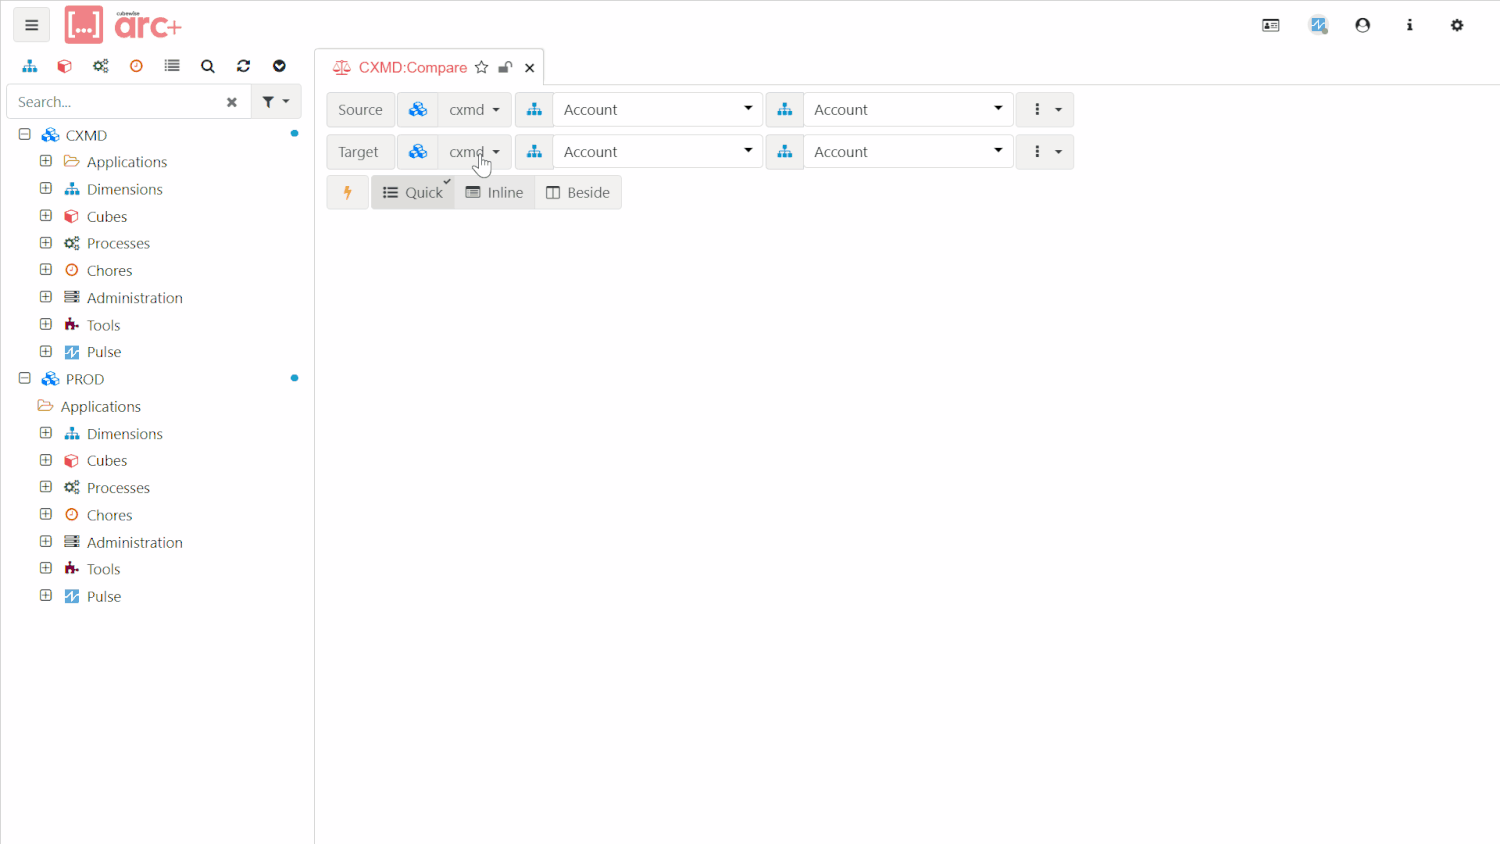Click the list icon in sidebar toolbar

pyautogui.click(x=172, y=66)
